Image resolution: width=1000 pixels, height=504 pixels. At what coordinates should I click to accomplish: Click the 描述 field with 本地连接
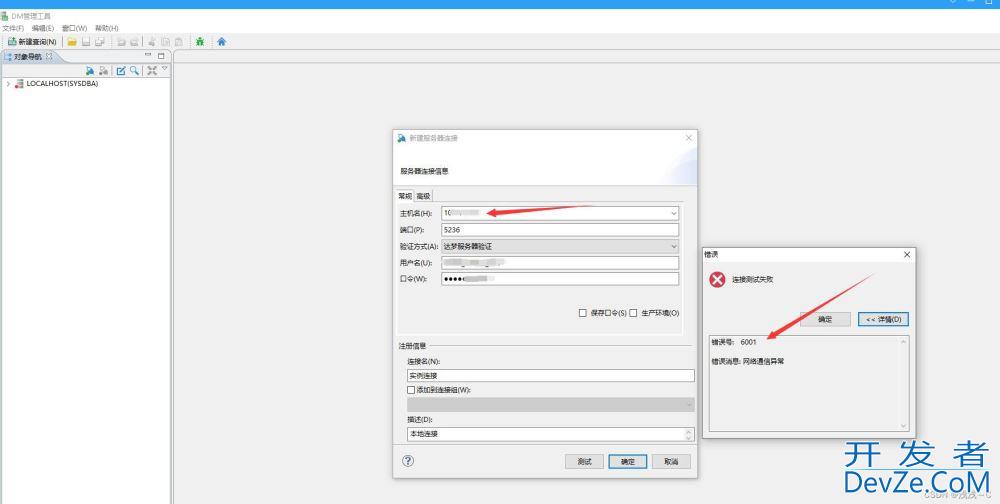[x=550, y=434]
